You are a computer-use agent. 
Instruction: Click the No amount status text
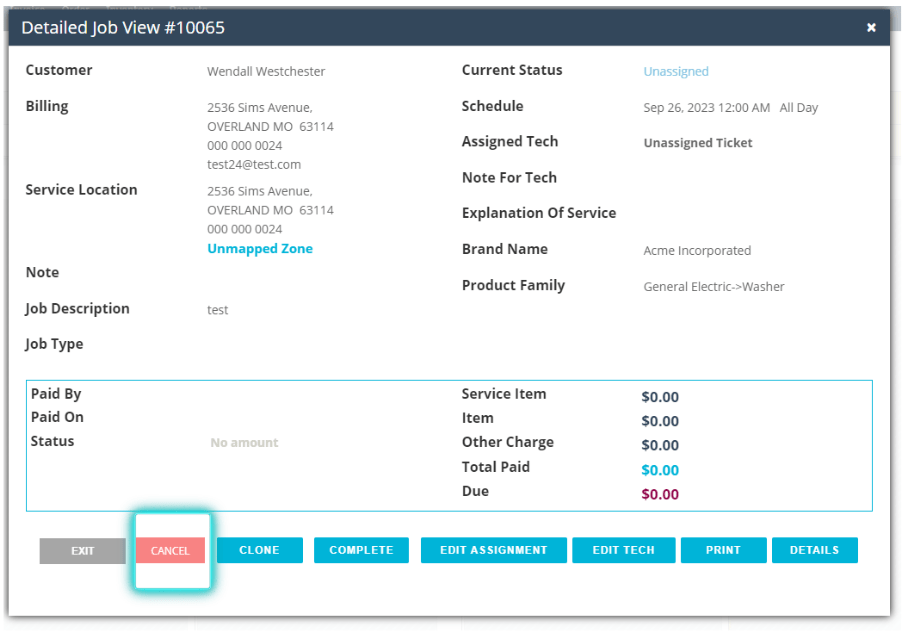click(x=244, y=443)
